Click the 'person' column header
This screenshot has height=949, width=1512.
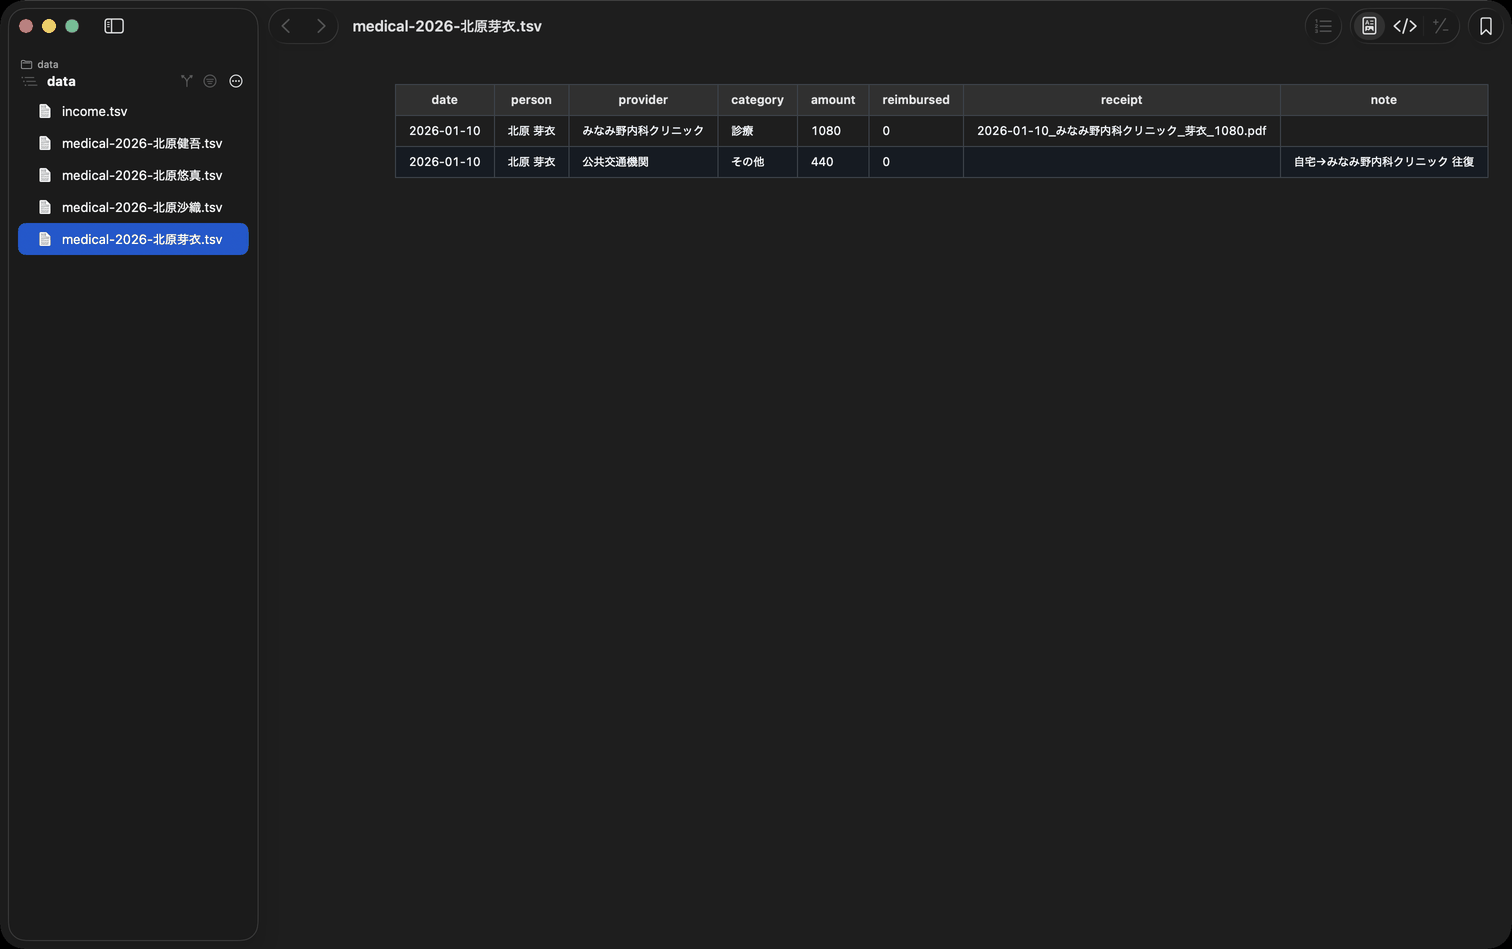click(x=531, y=100)
